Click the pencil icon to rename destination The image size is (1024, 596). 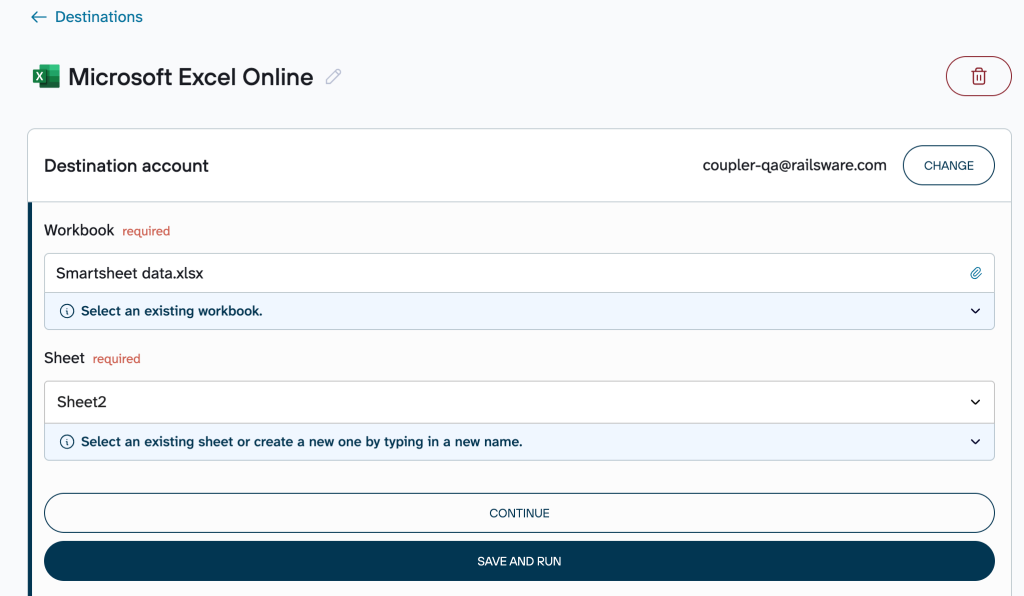click(x=333, y=77)
